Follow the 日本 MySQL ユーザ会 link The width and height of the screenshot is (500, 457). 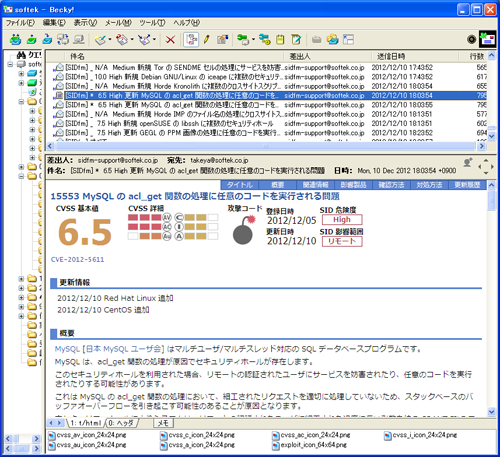click(x=123, y=349)
